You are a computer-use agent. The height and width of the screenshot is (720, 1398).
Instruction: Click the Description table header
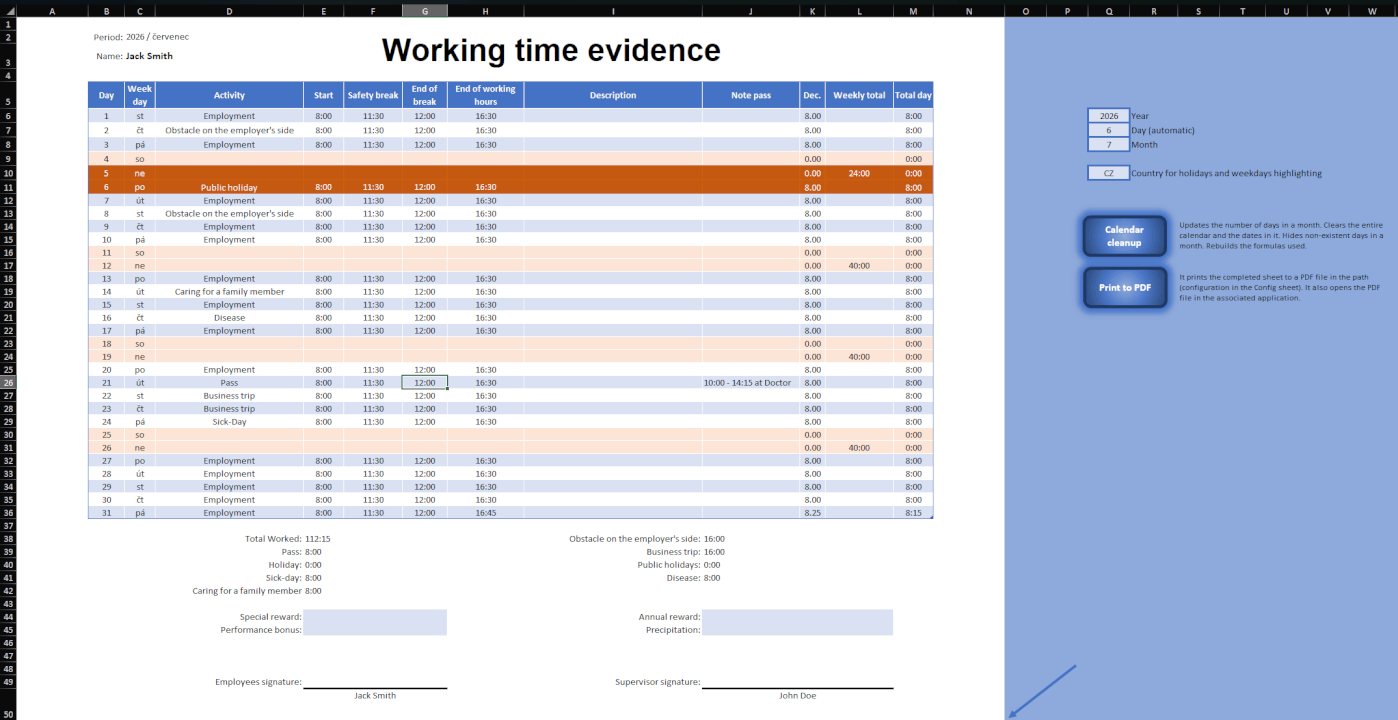point(613,95)
